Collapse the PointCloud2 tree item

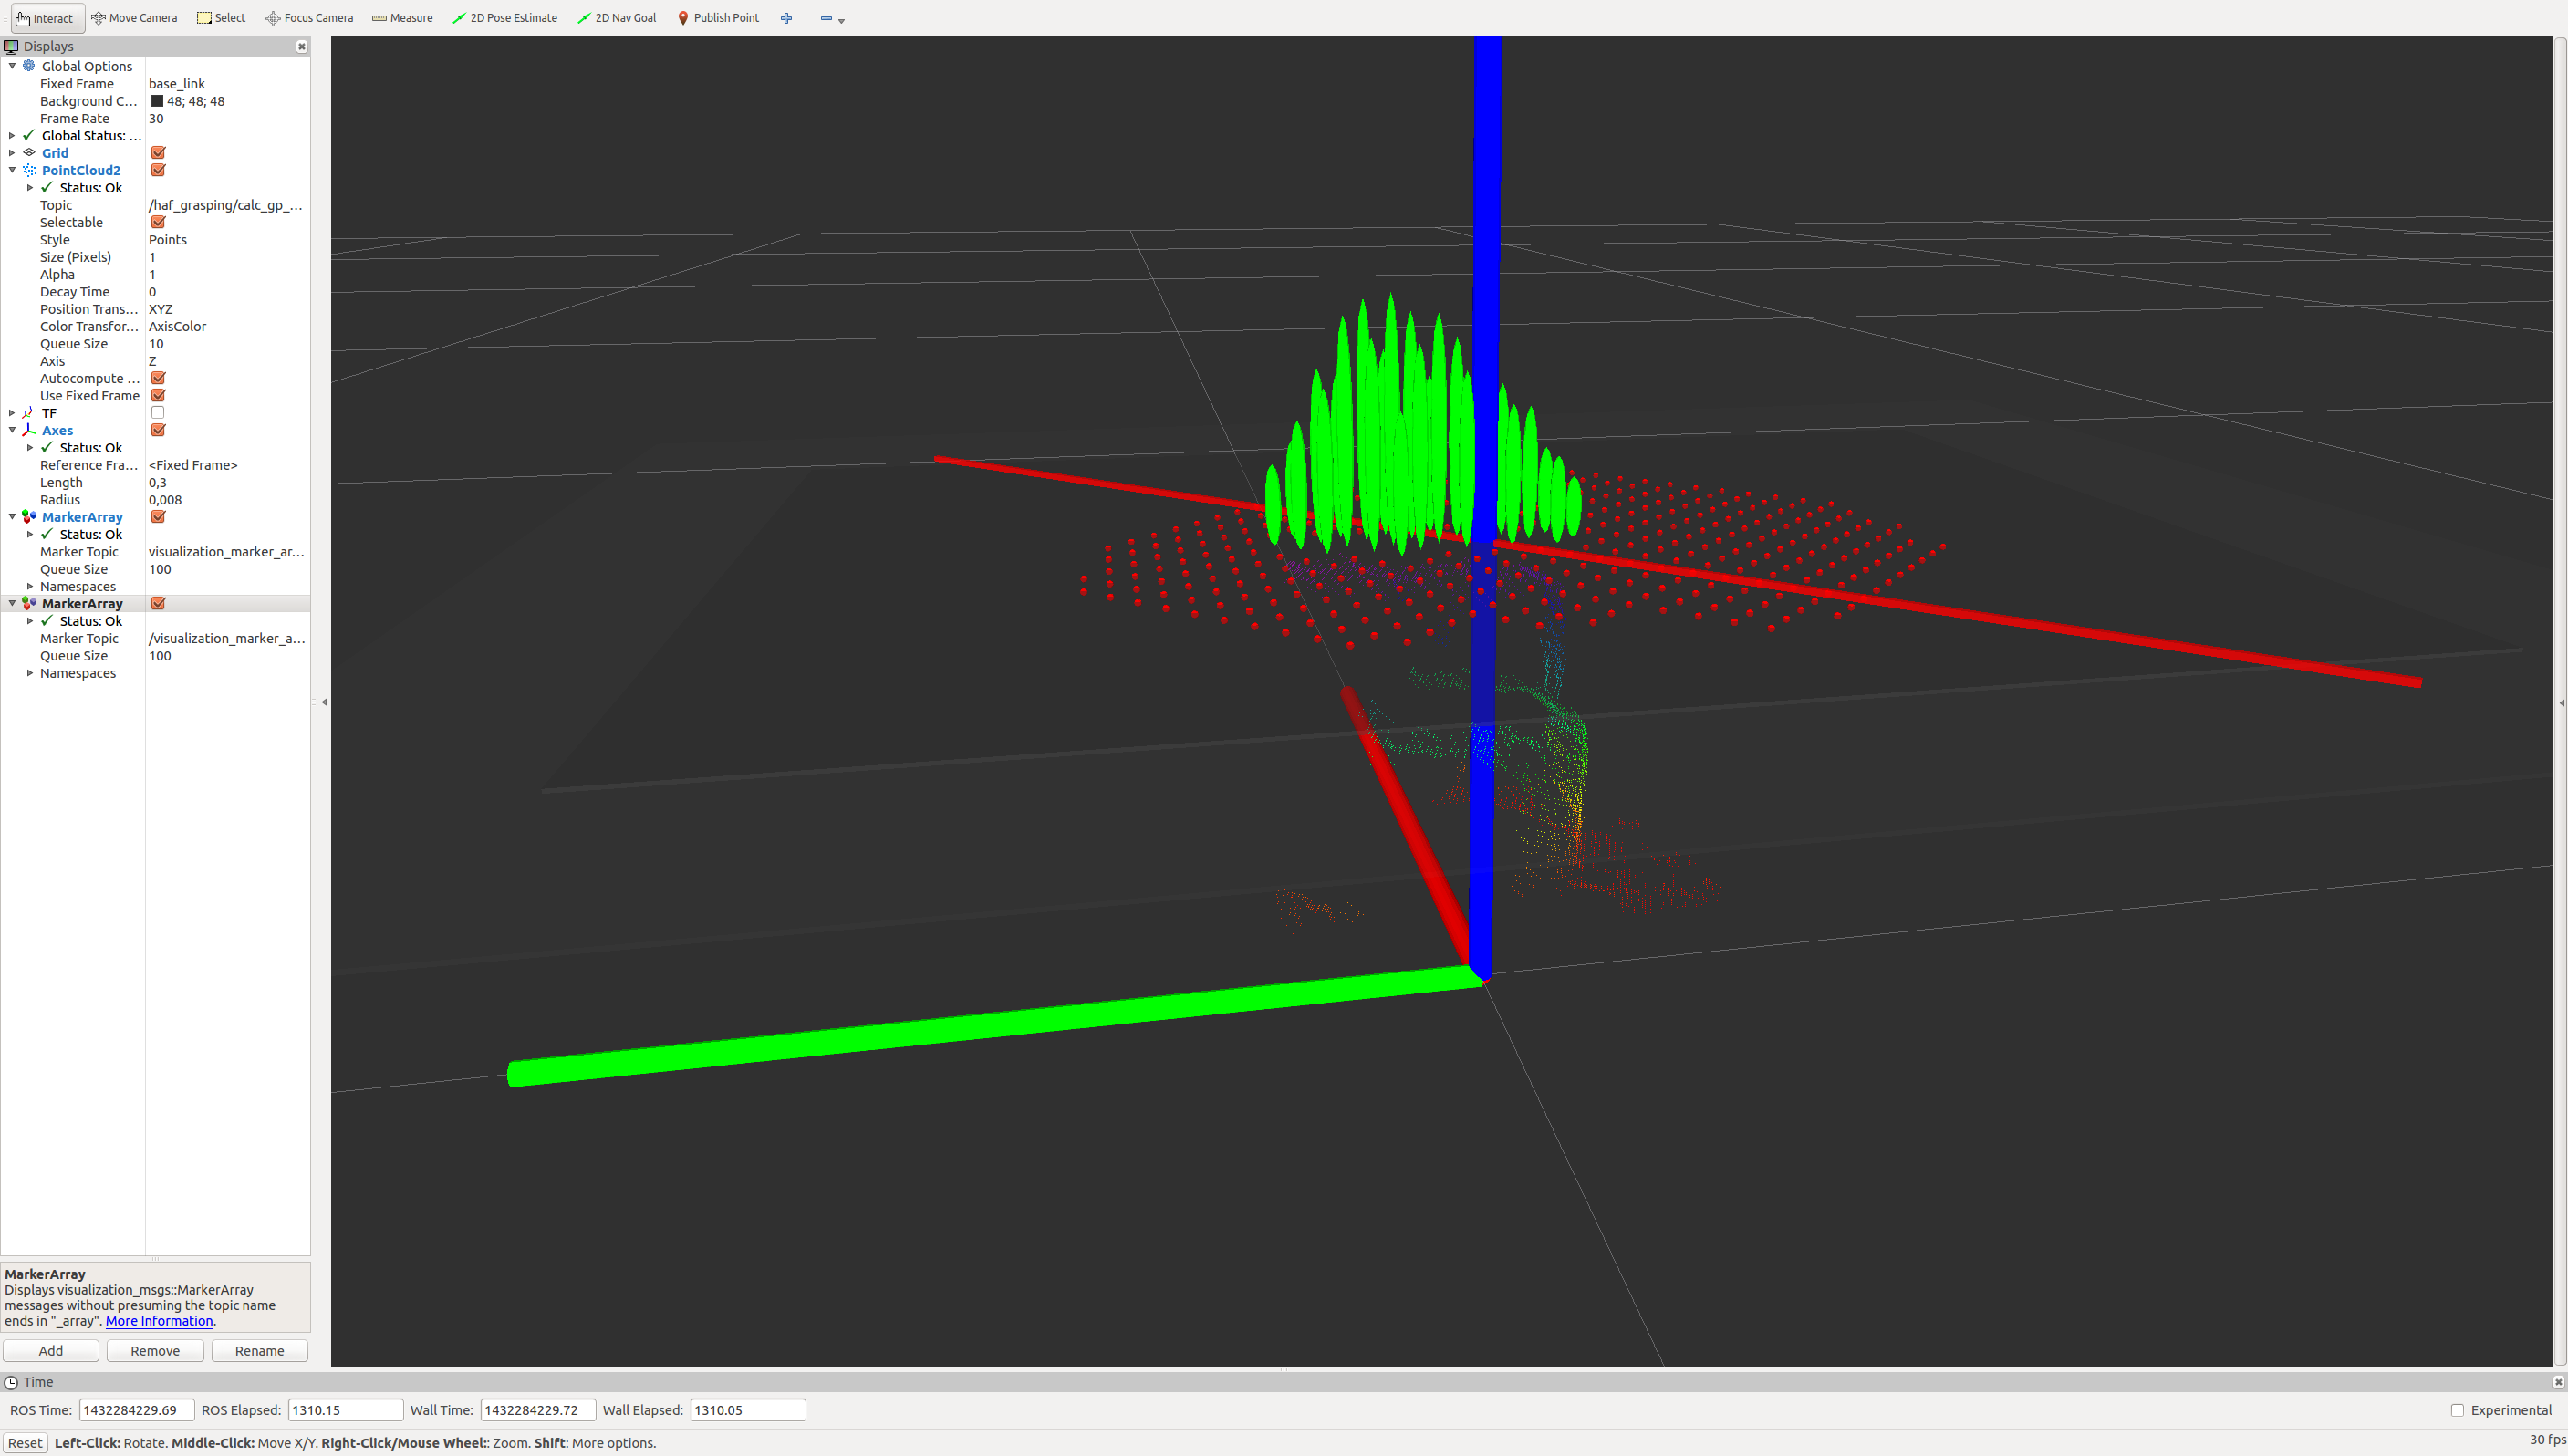point(12,170)
